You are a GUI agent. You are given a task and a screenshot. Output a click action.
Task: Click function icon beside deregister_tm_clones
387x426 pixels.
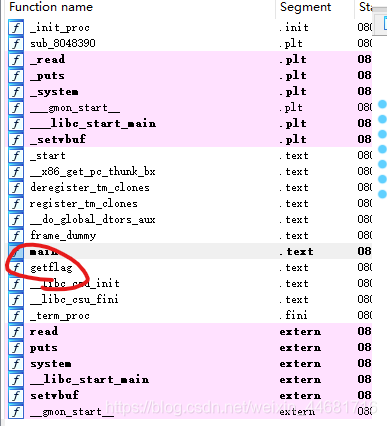pos(16,187)
